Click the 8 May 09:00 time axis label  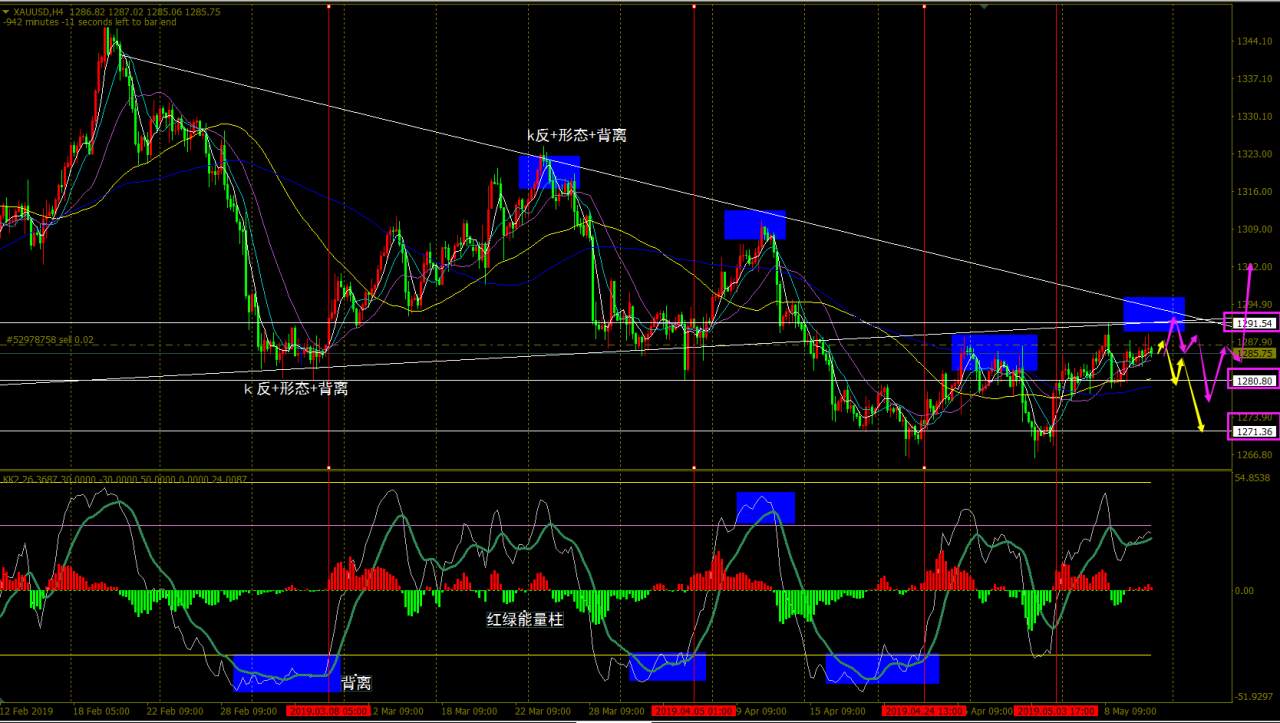1130,711
